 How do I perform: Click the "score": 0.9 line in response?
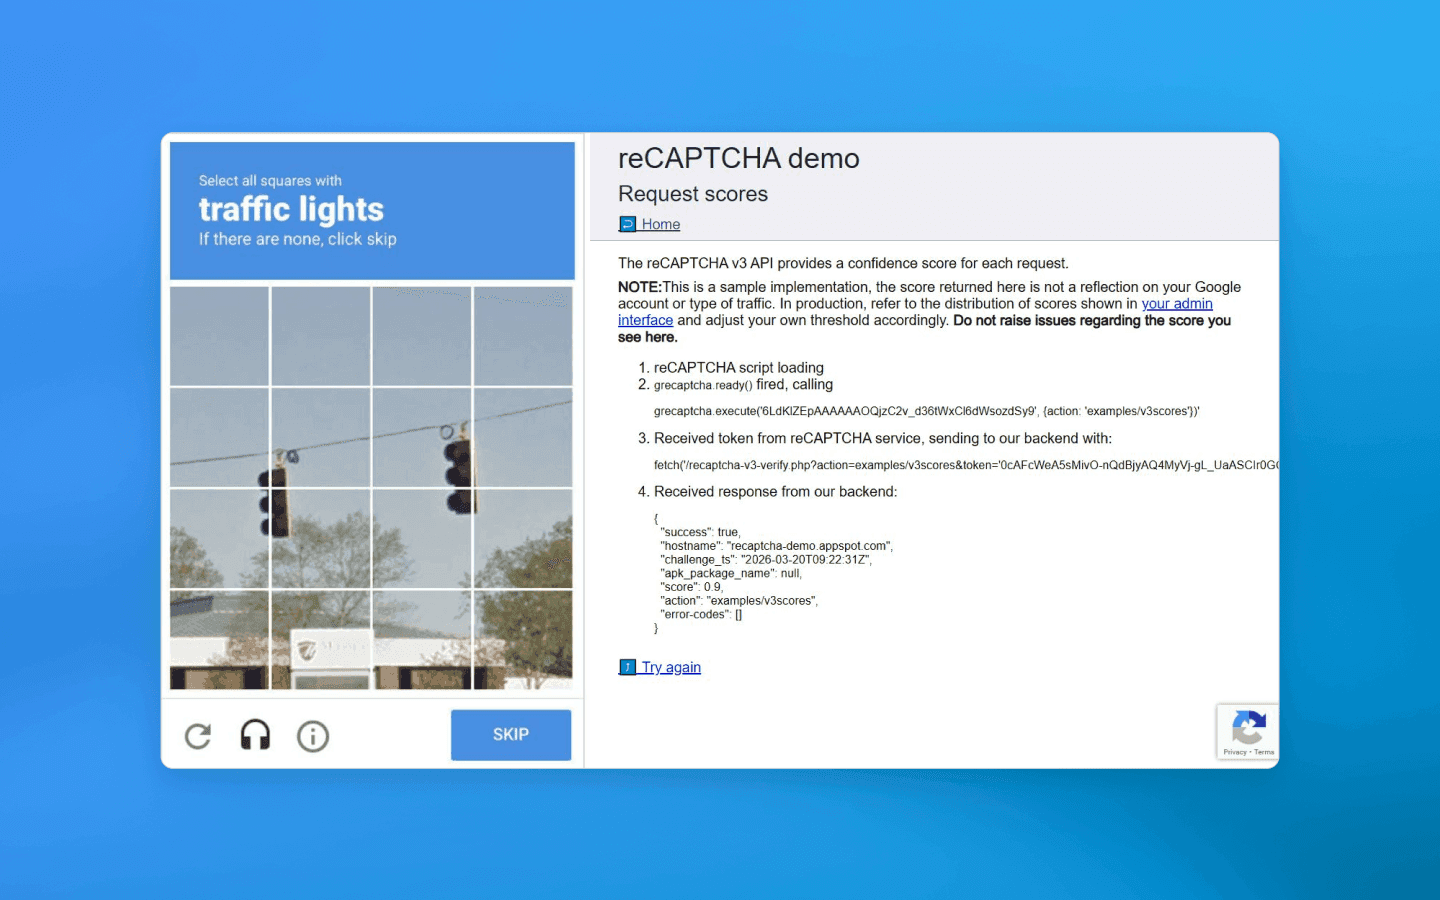click(691, 587)
